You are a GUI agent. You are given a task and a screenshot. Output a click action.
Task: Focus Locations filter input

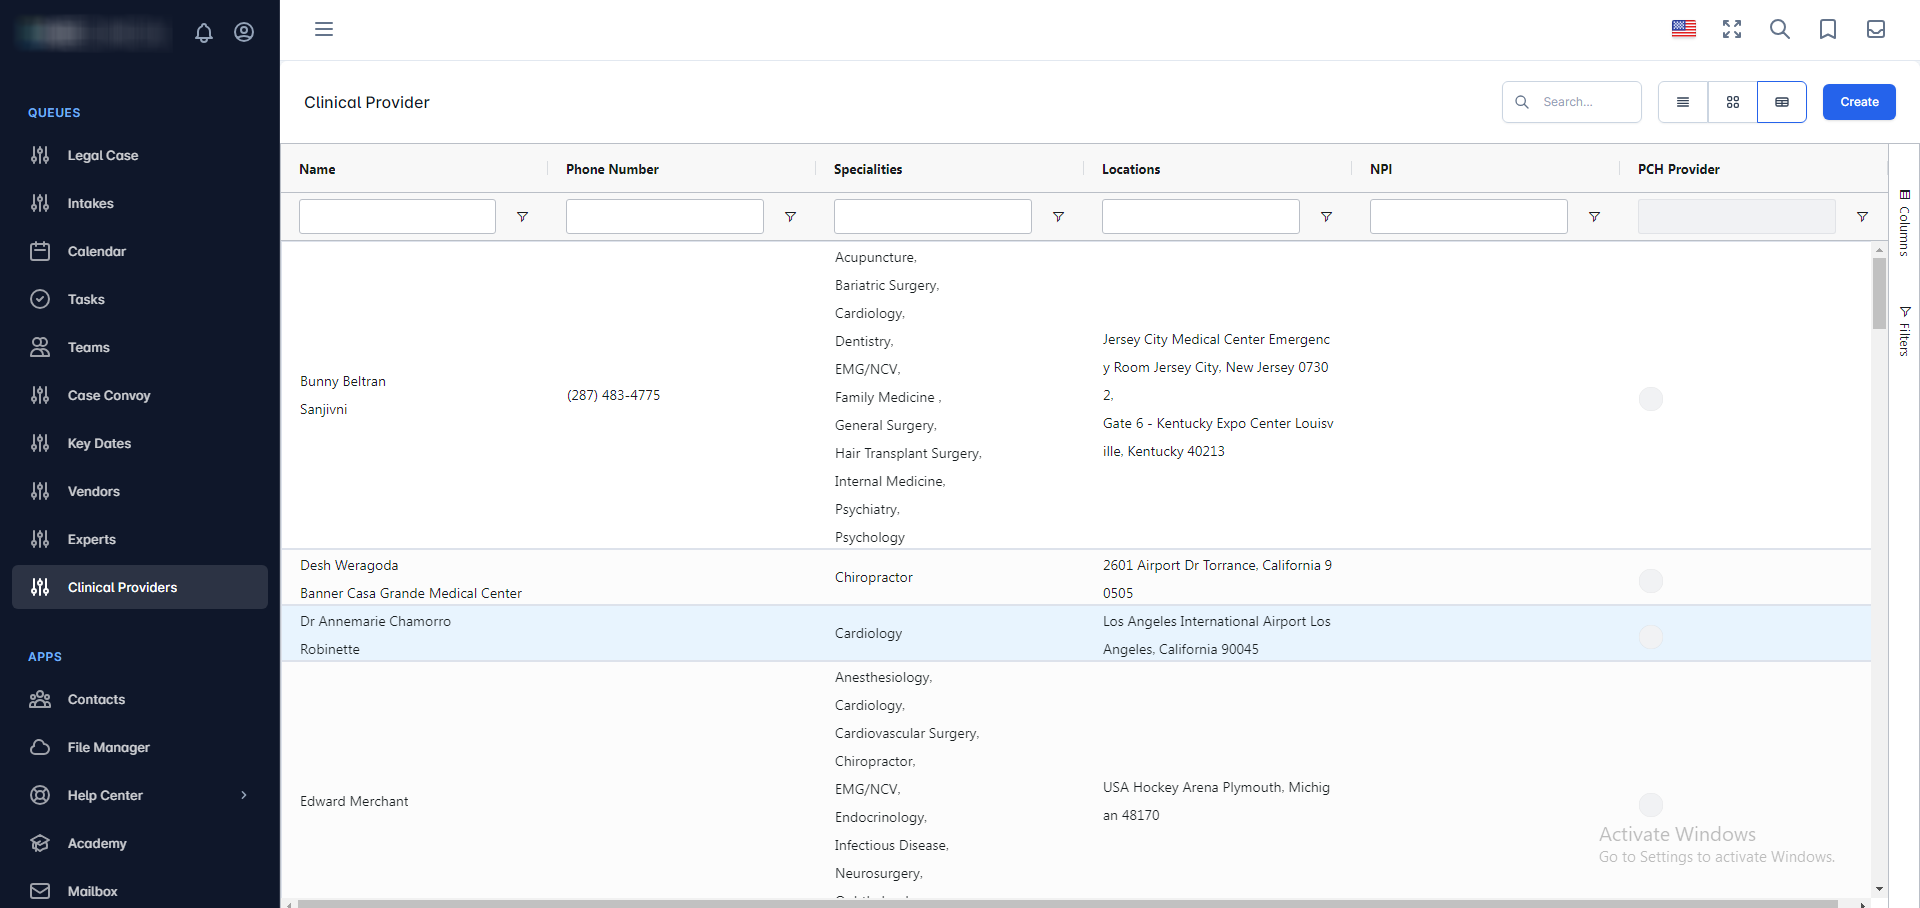coord(1201,217)
